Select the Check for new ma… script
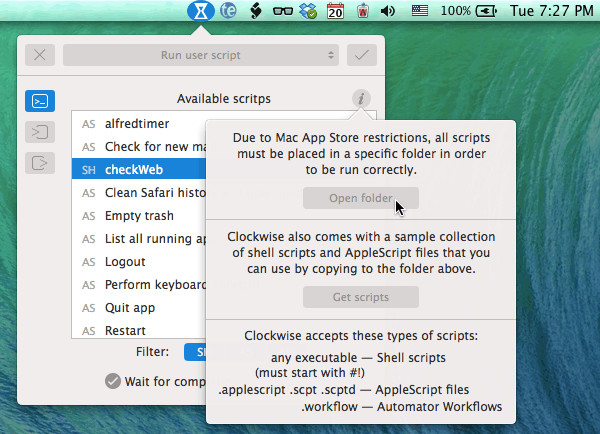 [x=139, y=147]
